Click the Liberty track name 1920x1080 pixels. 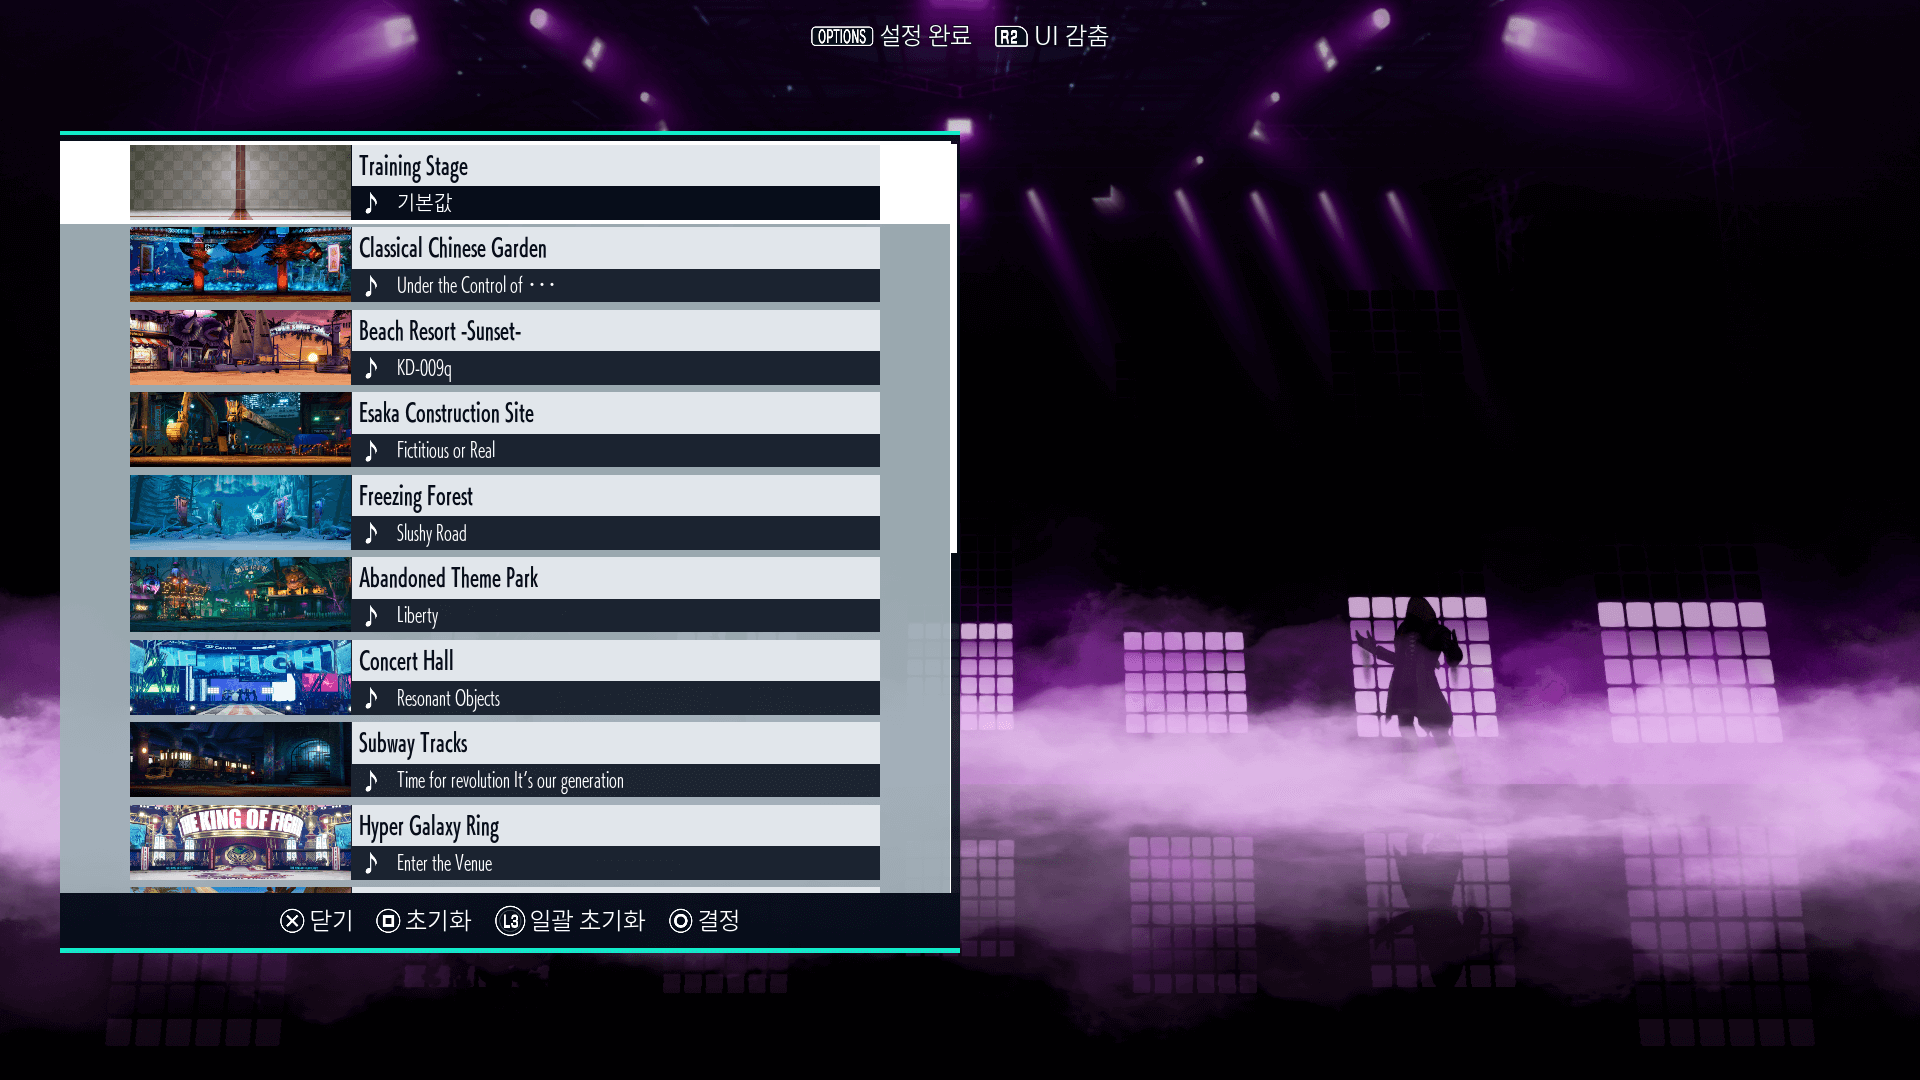418,616
